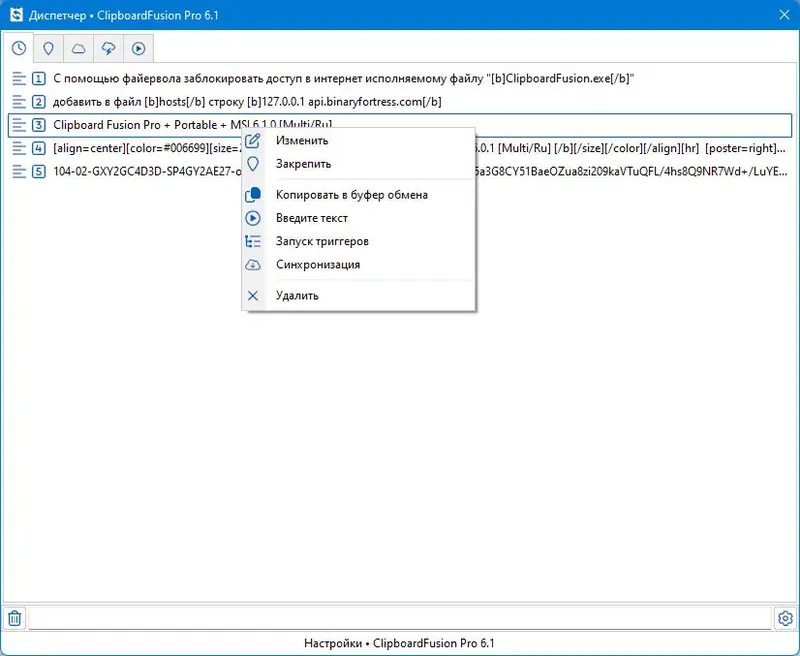Select row starting '[align=center][color=#006699]'
800x656 pixels.
coord(400,148)
